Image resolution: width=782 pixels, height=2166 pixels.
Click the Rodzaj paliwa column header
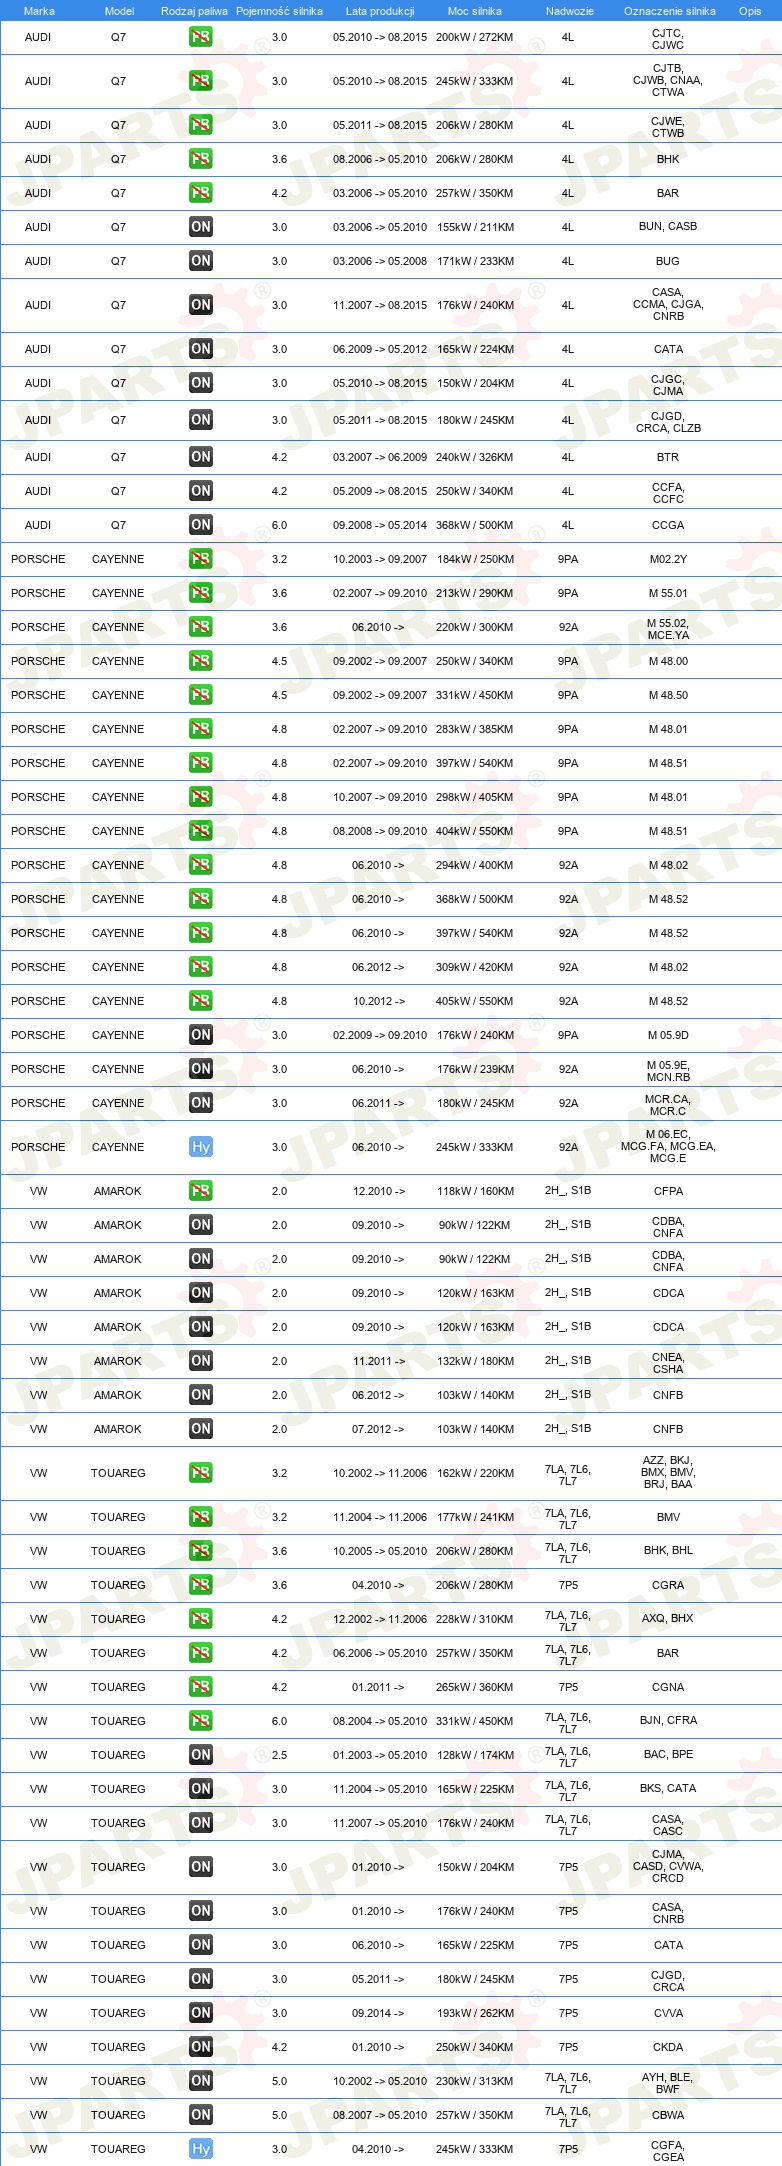[194, 11]
